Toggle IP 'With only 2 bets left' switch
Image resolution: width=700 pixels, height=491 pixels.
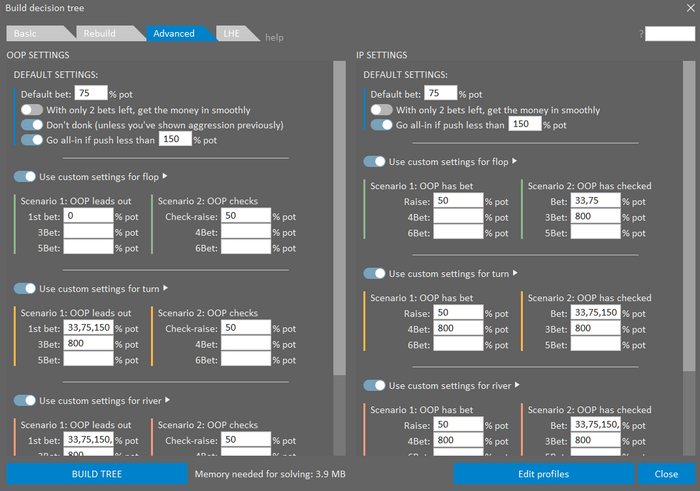(381, 110)
